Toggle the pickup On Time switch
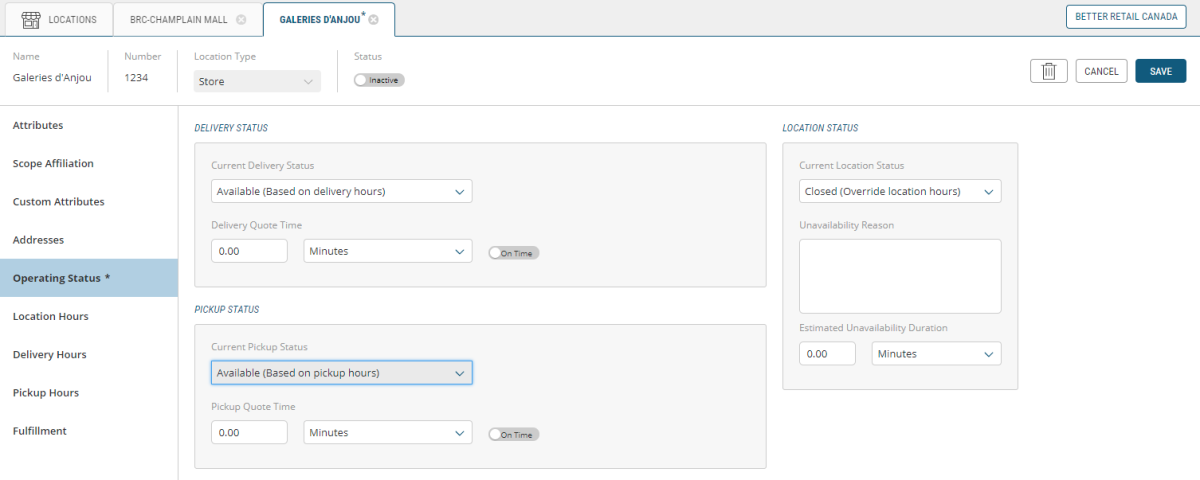 click(x=513, y=435)
